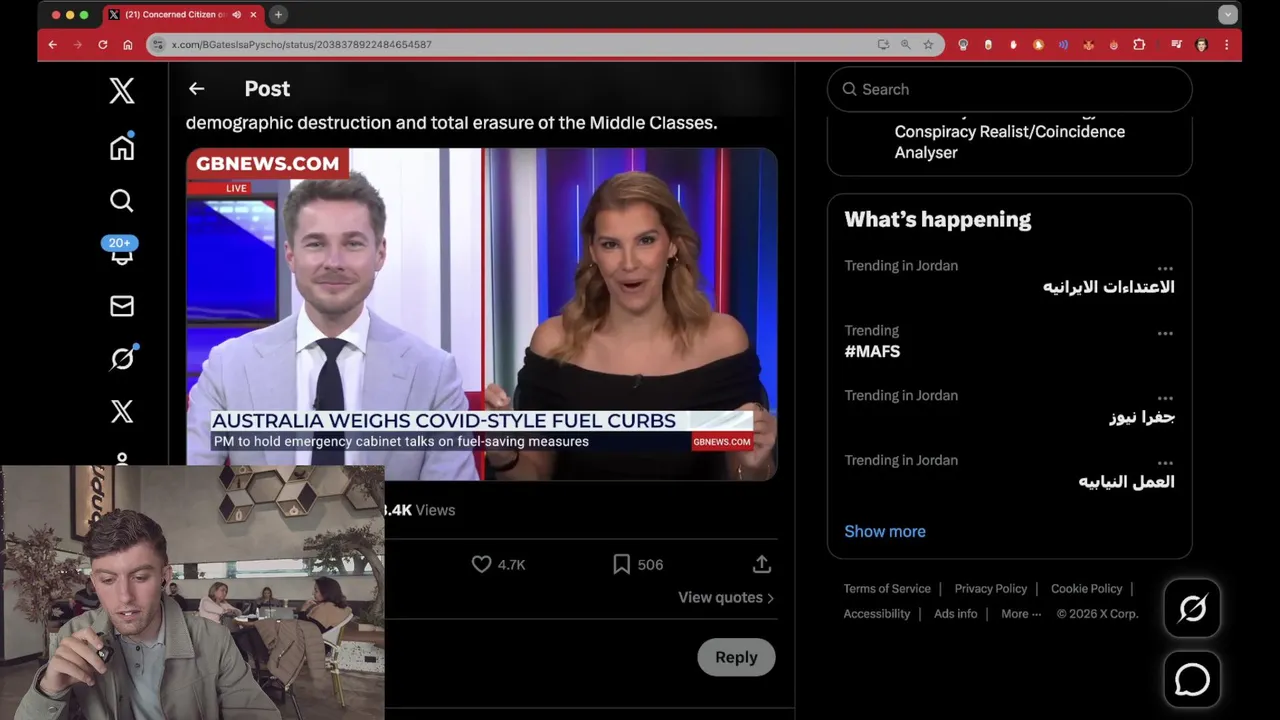This screenshot has width=1280, height=720.
Task: Click Conspiracy Realist/Coincidence Analyser bio text
Action: click(1010, 142)
